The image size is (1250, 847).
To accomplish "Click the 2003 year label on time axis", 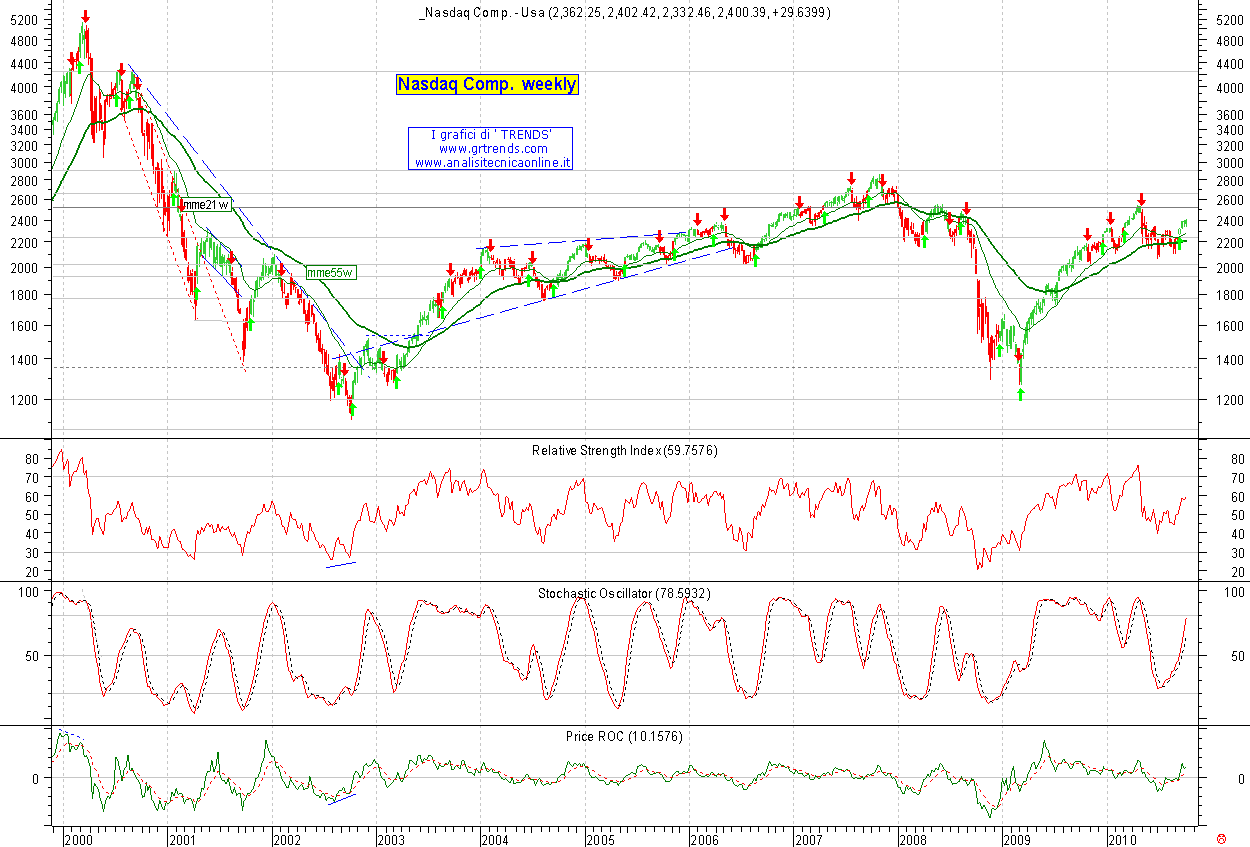I will 390,839.
